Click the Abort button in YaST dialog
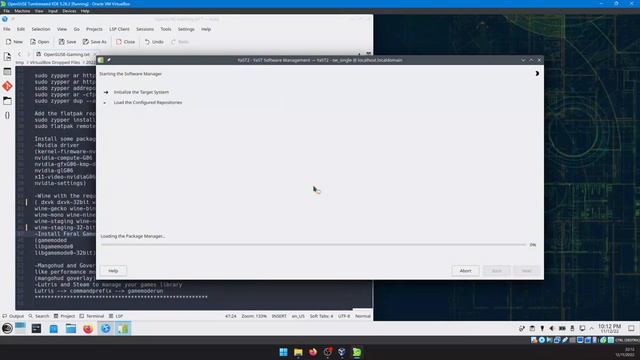The width and height of the screenshot is (640, 360). [x=465, y=271]
